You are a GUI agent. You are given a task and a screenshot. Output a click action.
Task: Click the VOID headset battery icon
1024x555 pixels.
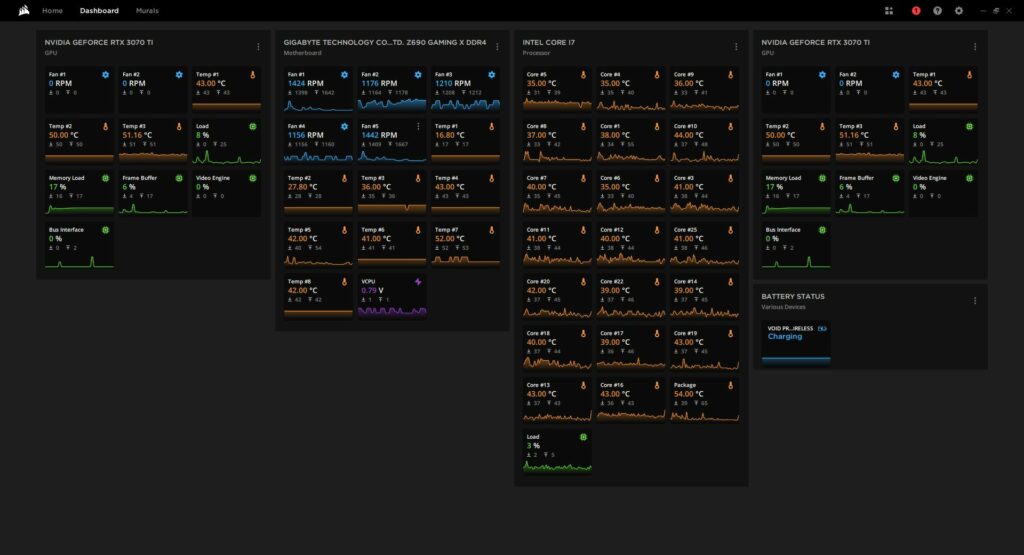point(822,328)
